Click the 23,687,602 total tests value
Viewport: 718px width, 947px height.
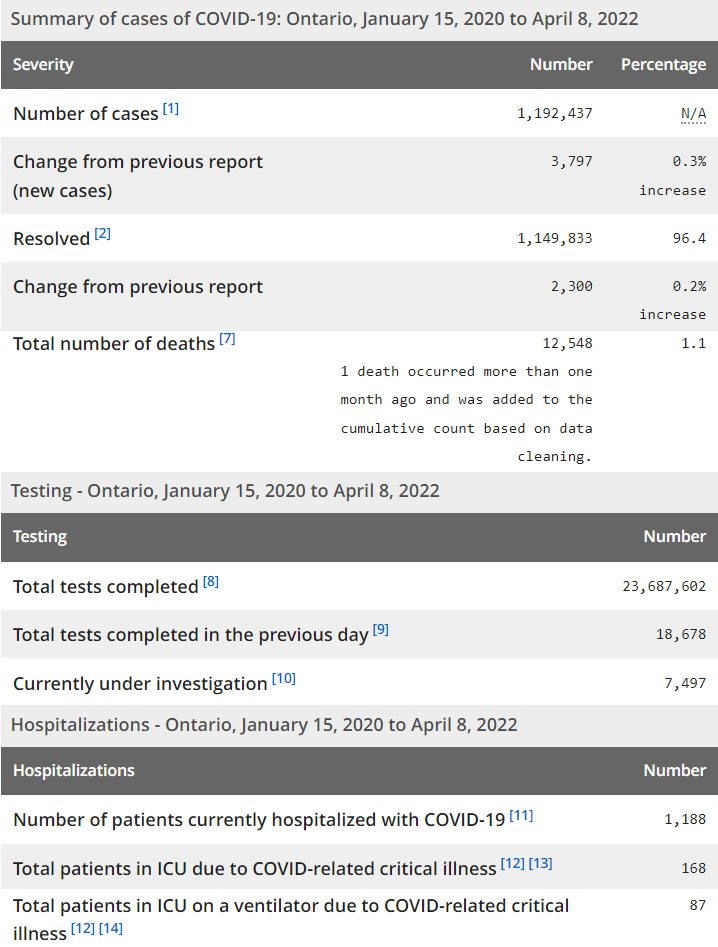pyautogui.click(x=663, y=586)
